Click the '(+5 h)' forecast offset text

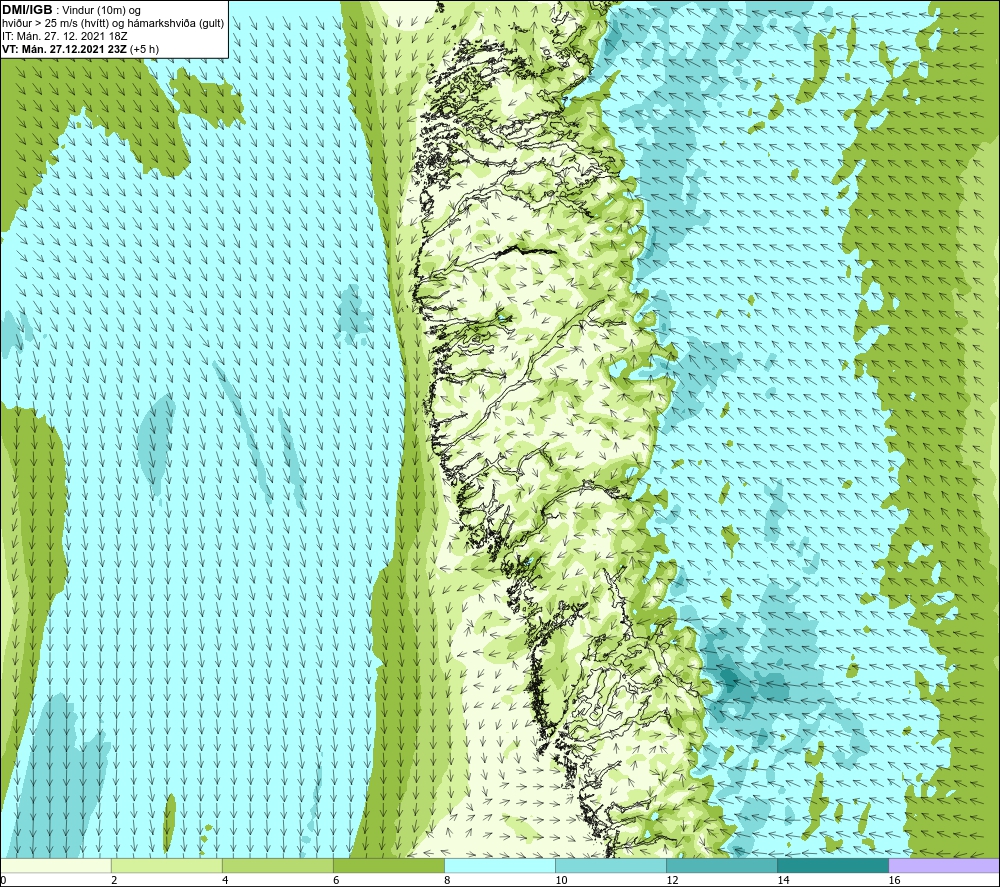click(x=145, y=49)
